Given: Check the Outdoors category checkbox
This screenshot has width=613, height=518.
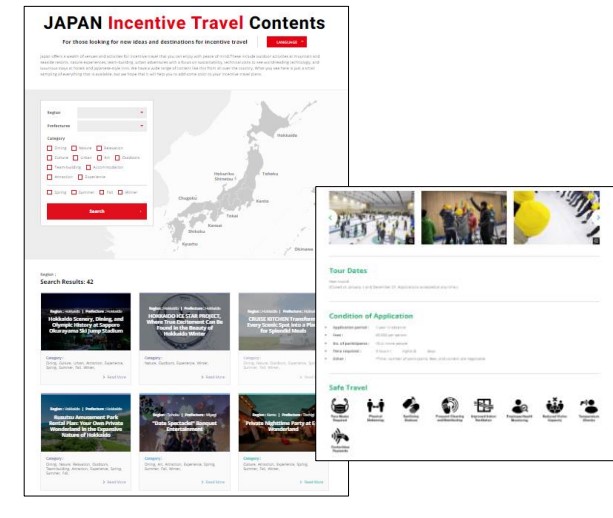Looking at the screenshot, I should pyautogui.click(x=117, y=158).
